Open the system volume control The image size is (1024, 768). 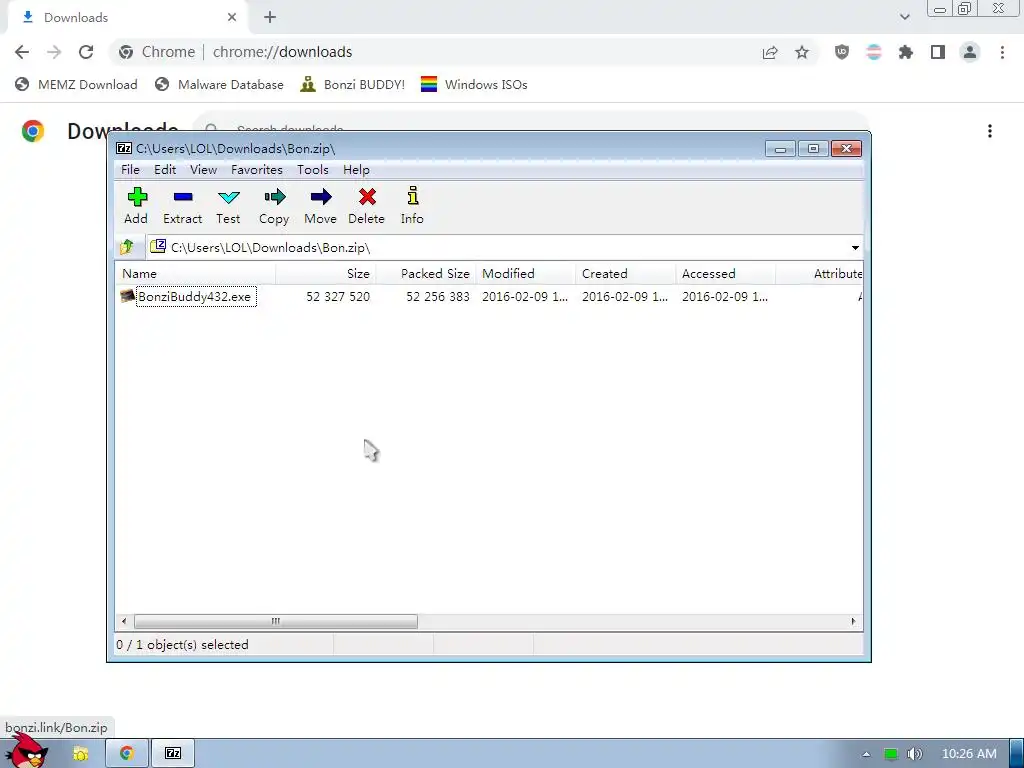(x=915, y=754)
